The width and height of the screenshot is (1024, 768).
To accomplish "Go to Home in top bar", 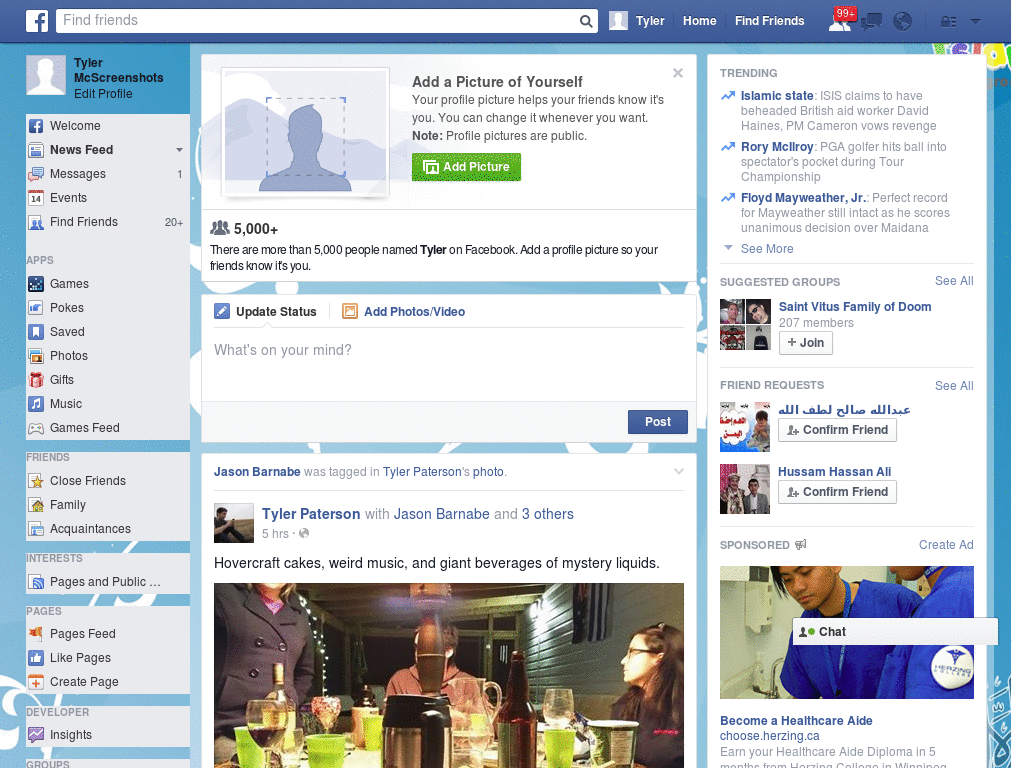I will pyautogui.click(x=699, y=21).
